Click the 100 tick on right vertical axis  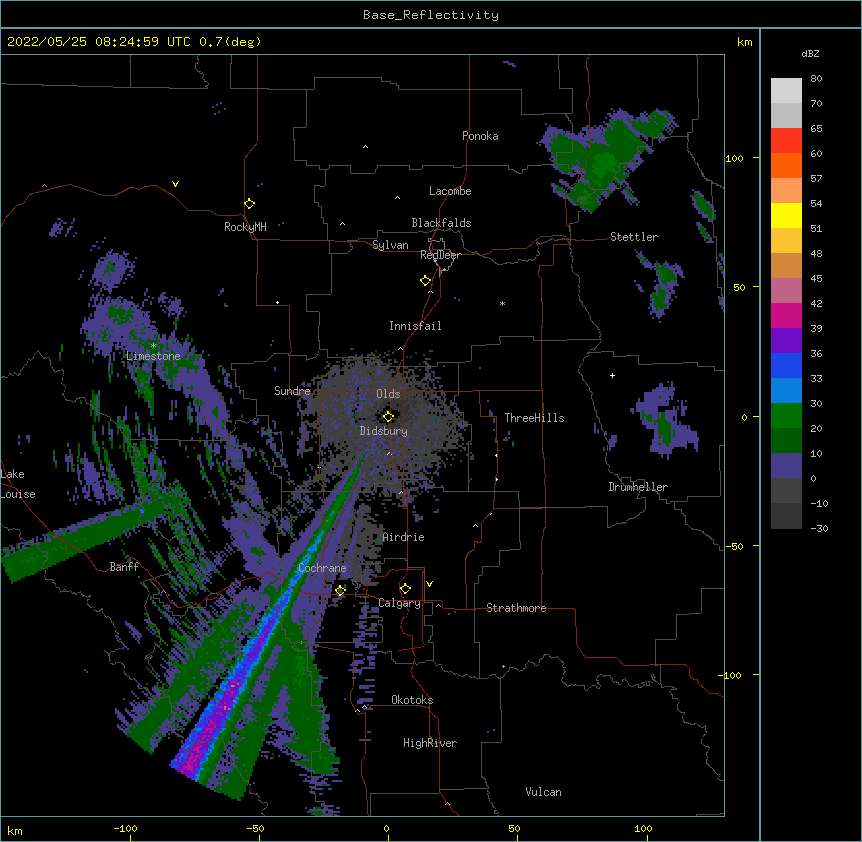[734, 158]
